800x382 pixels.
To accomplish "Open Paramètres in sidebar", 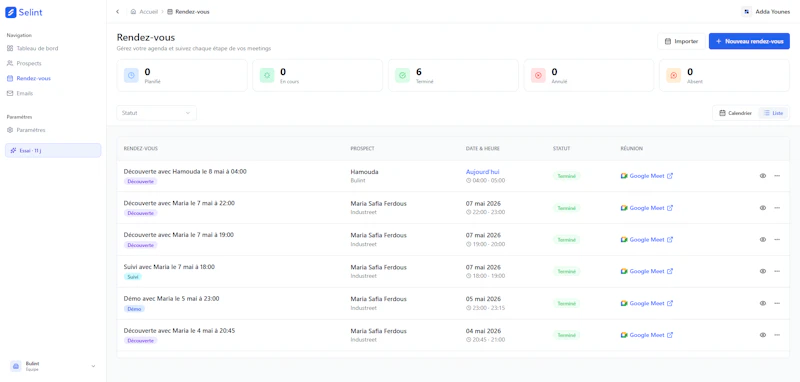I will 27,130.
